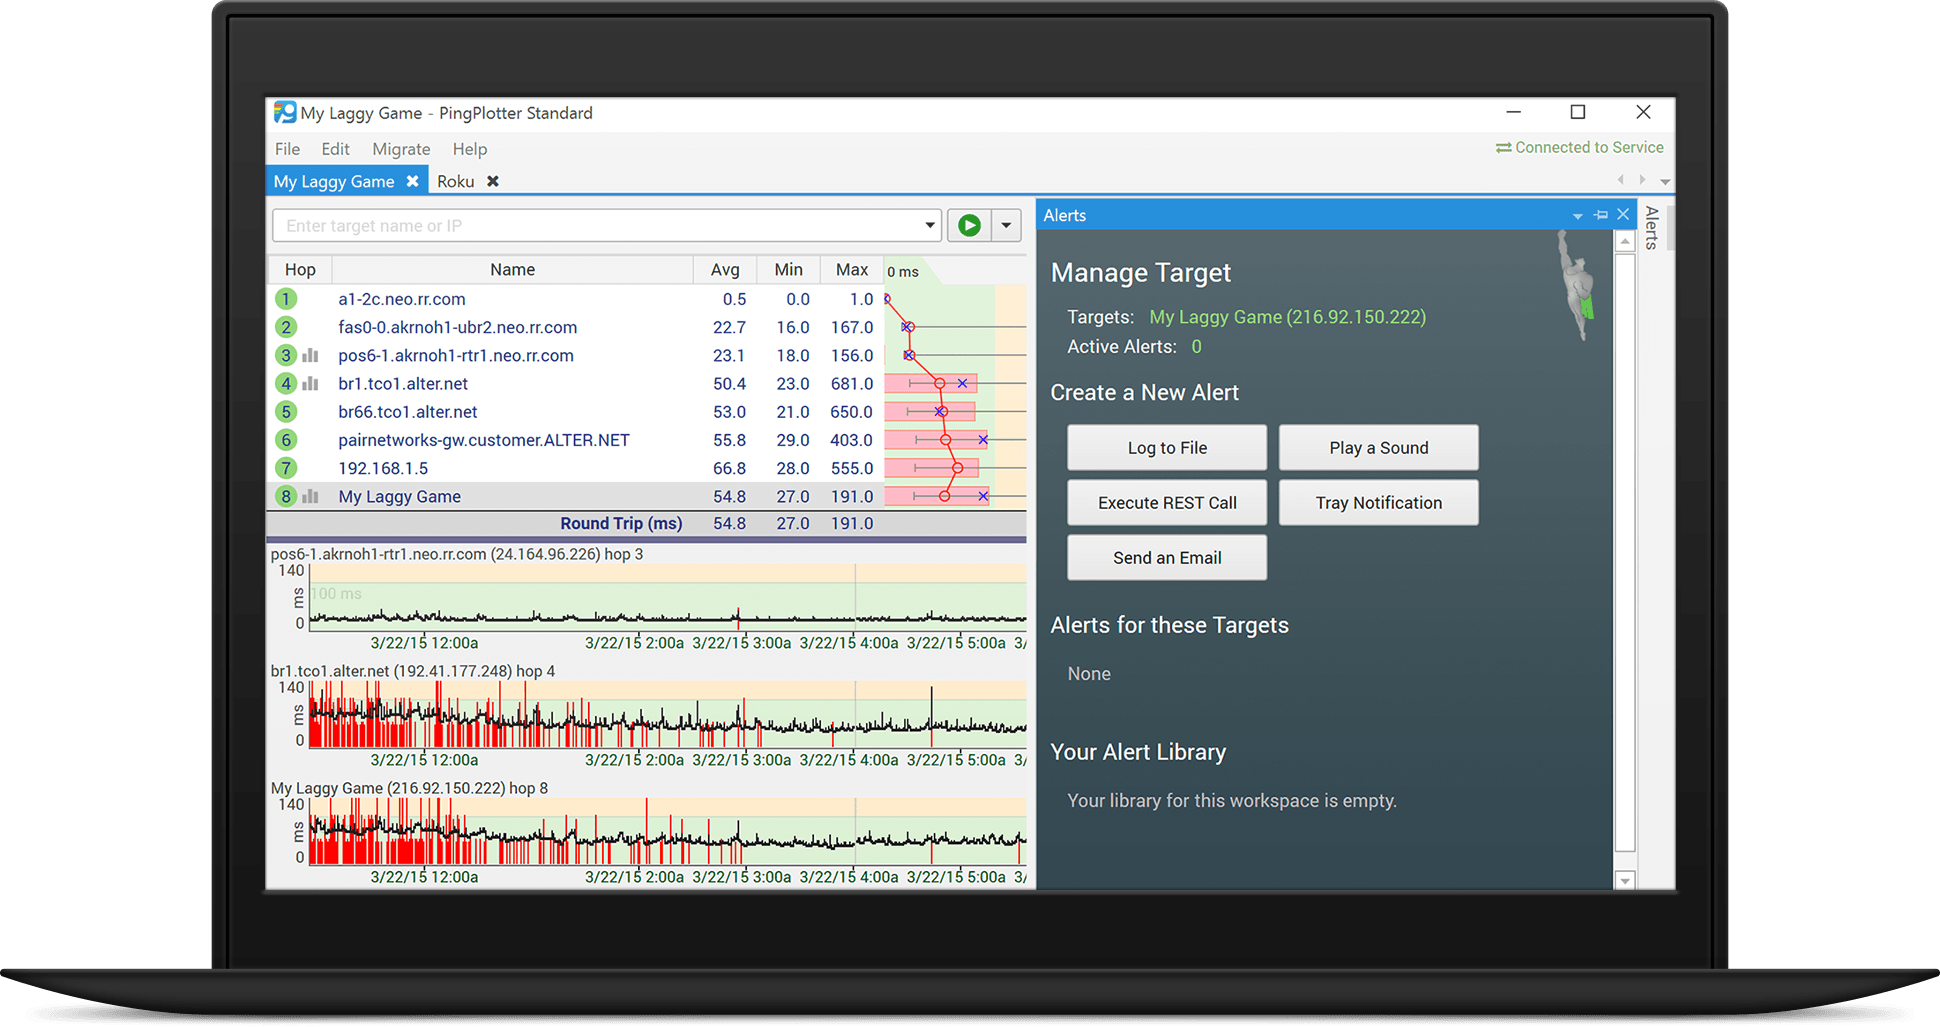This screenshot has height=1027, width=1940.
Task: Pin the Alerts panel with the pin toggle
Action: point(1600,214)
